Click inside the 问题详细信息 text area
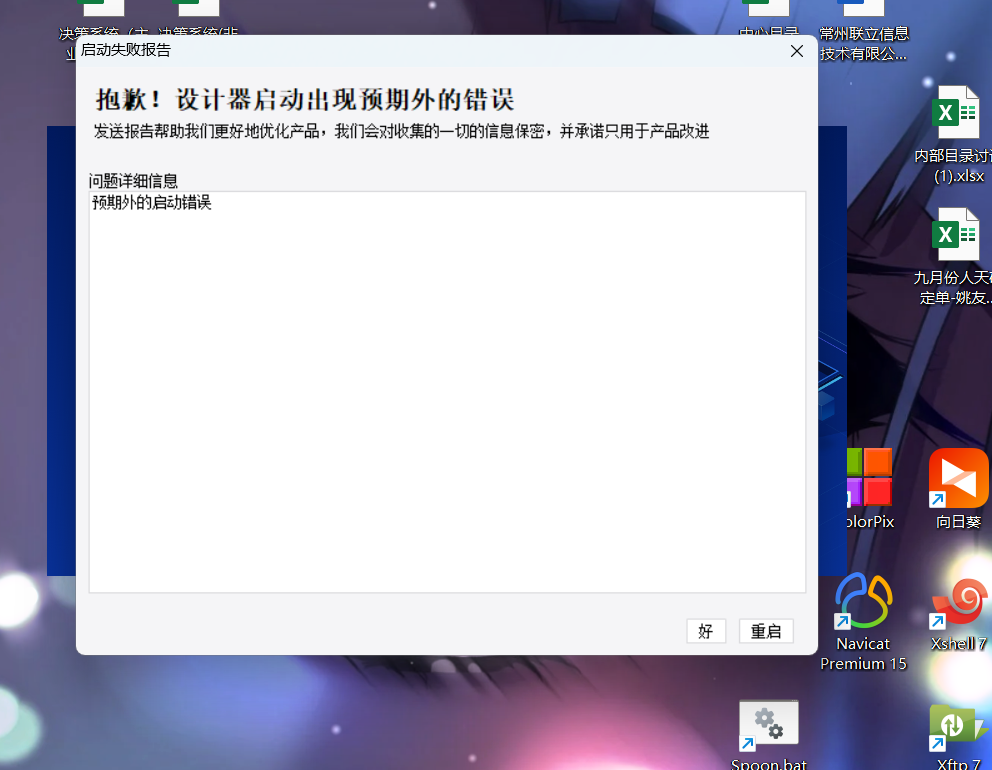This screenshot has width=992, height=770. pyautogui.click(x=447, y=392)
